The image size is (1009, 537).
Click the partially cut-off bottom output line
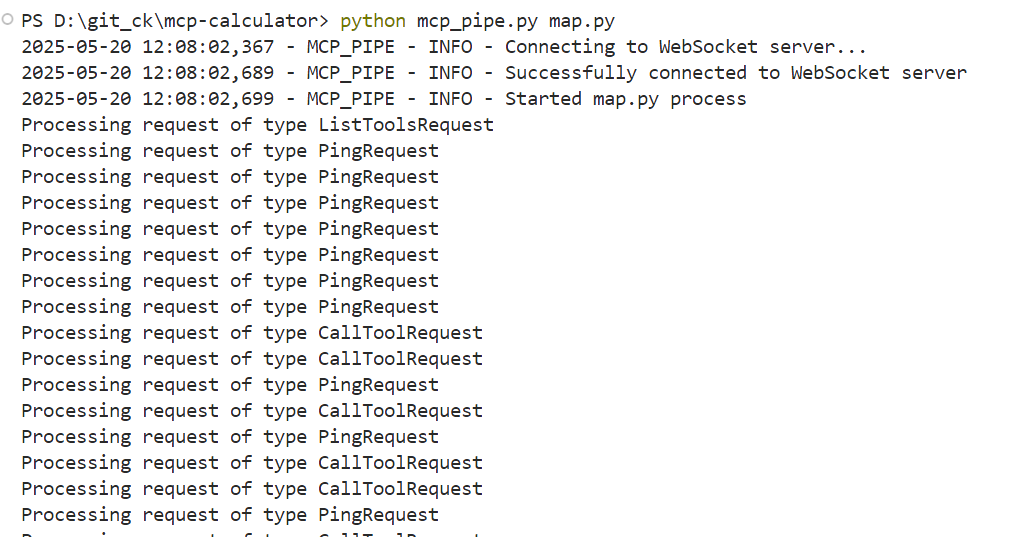[x=250, y=534]
